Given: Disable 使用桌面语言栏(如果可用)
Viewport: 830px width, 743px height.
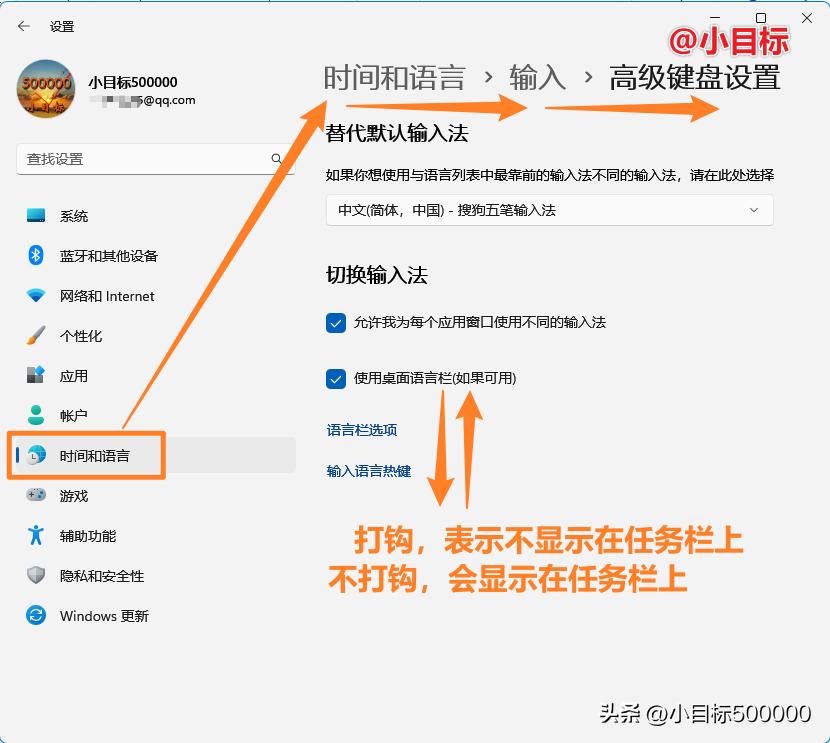Looking at the screenshot, I should coord(335,378).
